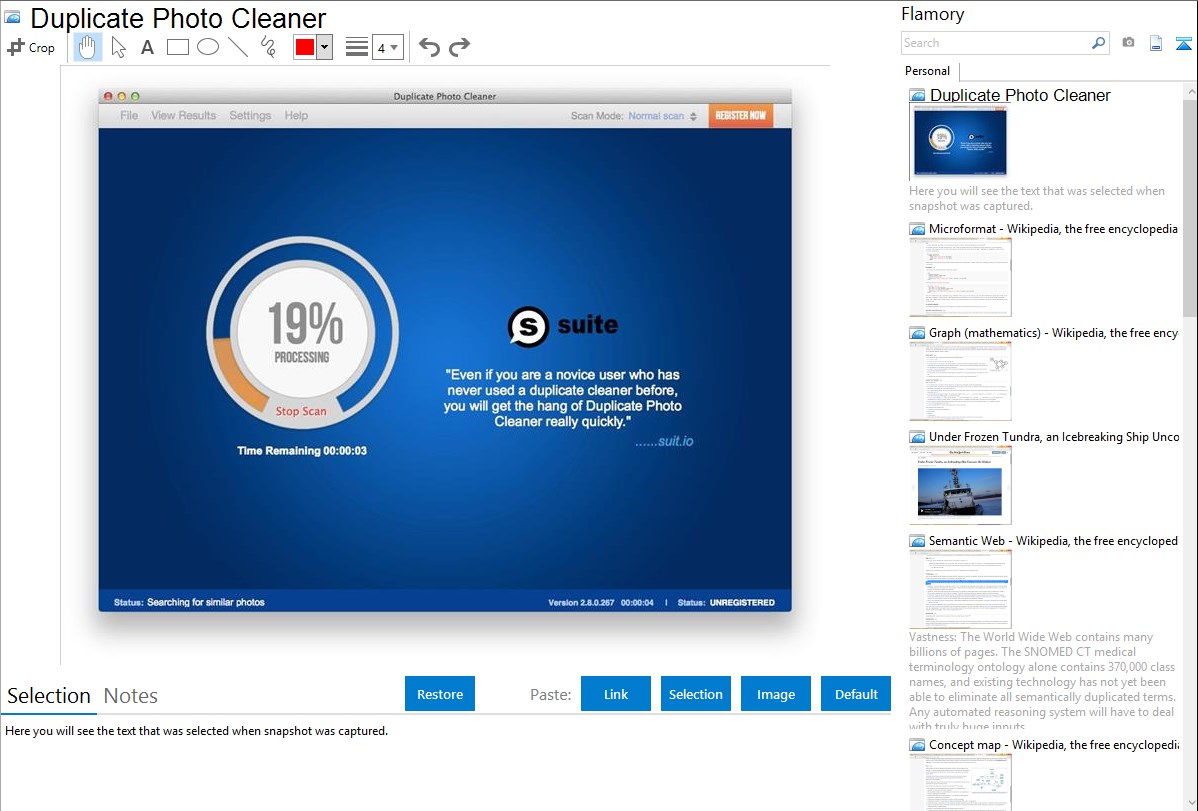Image resolution: width=1198 pixels, height=811 pixels.
Task: Click the magnifier search icon
Action: point(1098,43)
